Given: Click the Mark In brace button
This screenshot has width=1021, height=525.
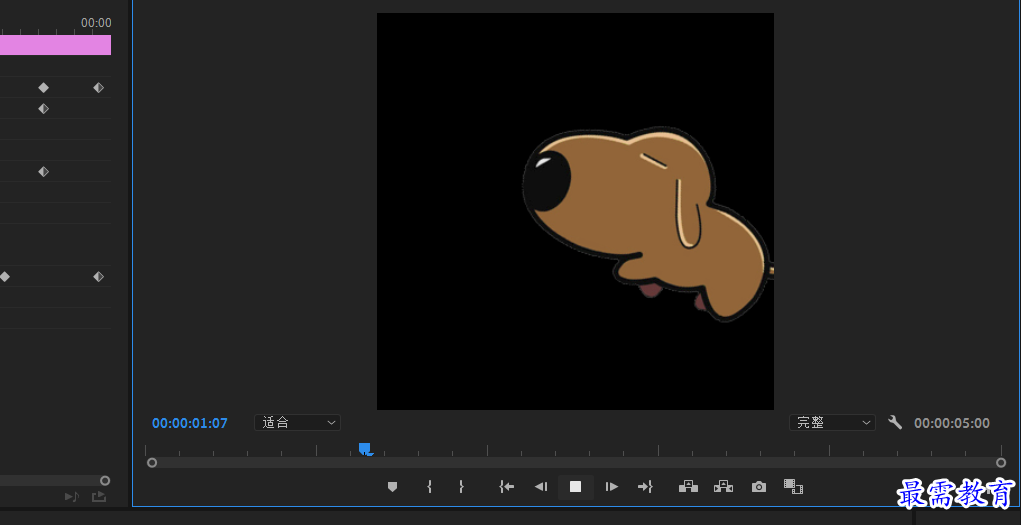Looking at the screenshot, I should tap(429, 487).
